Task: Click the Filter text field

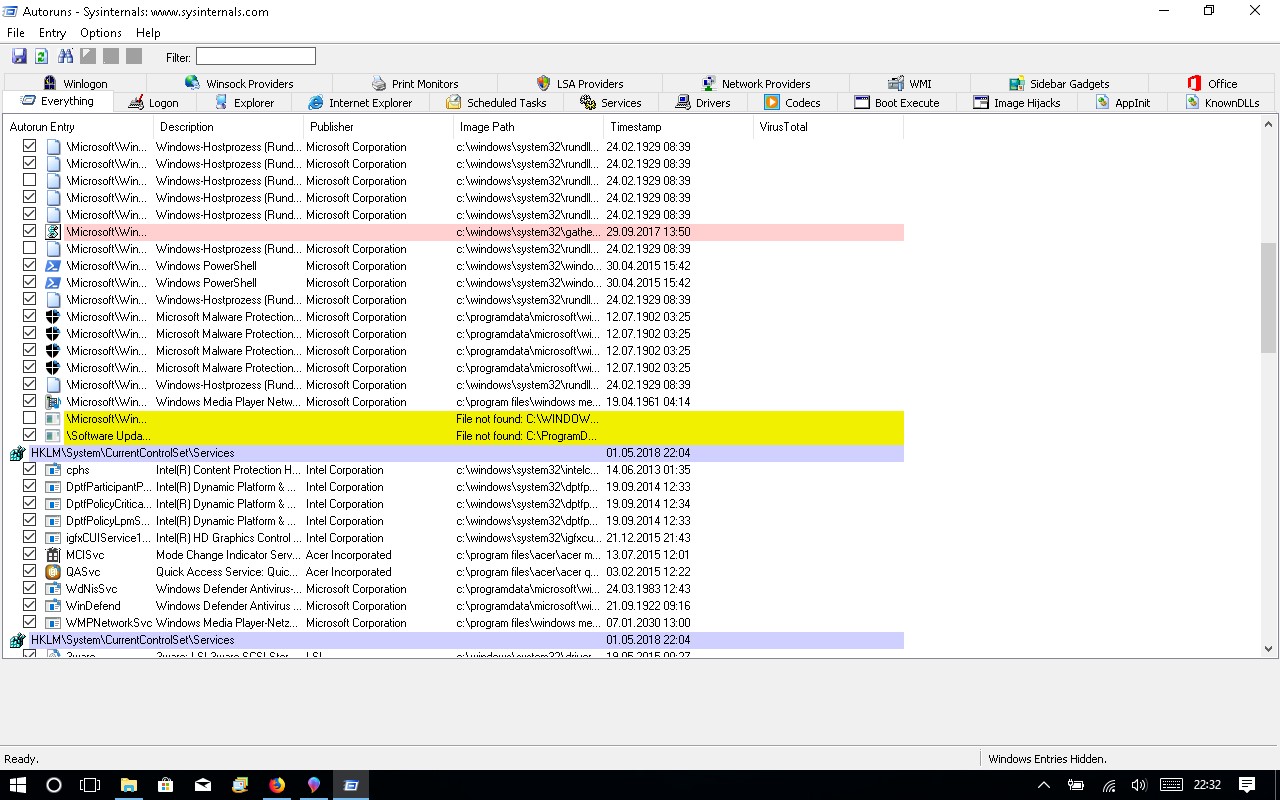Action: (256, 57)
